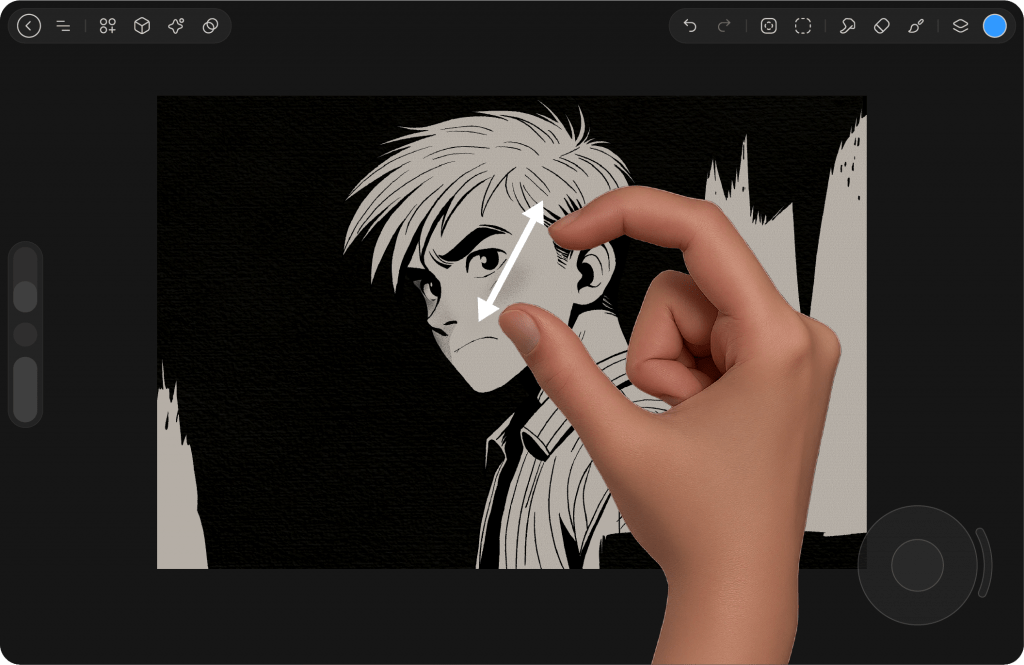
Task: Open the 3D cube tool
Action: (142, 26)
